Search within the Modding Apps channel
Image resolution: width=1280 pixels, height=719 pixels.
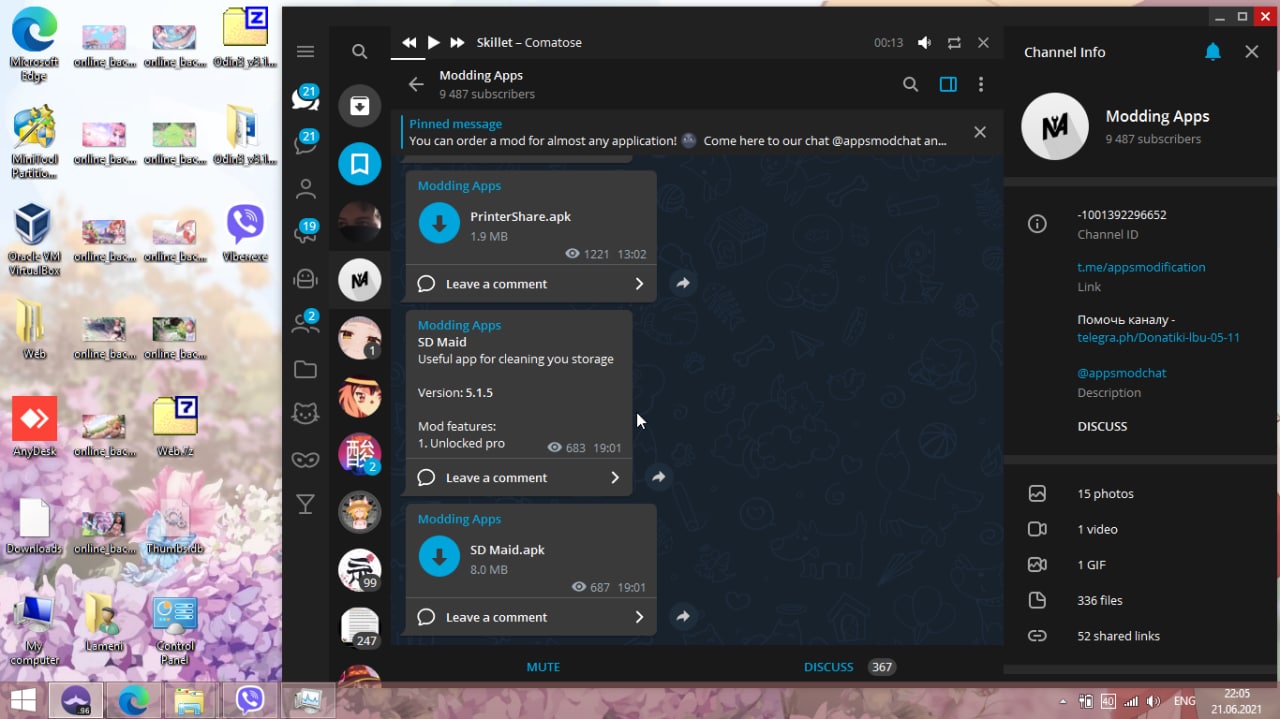910,85
